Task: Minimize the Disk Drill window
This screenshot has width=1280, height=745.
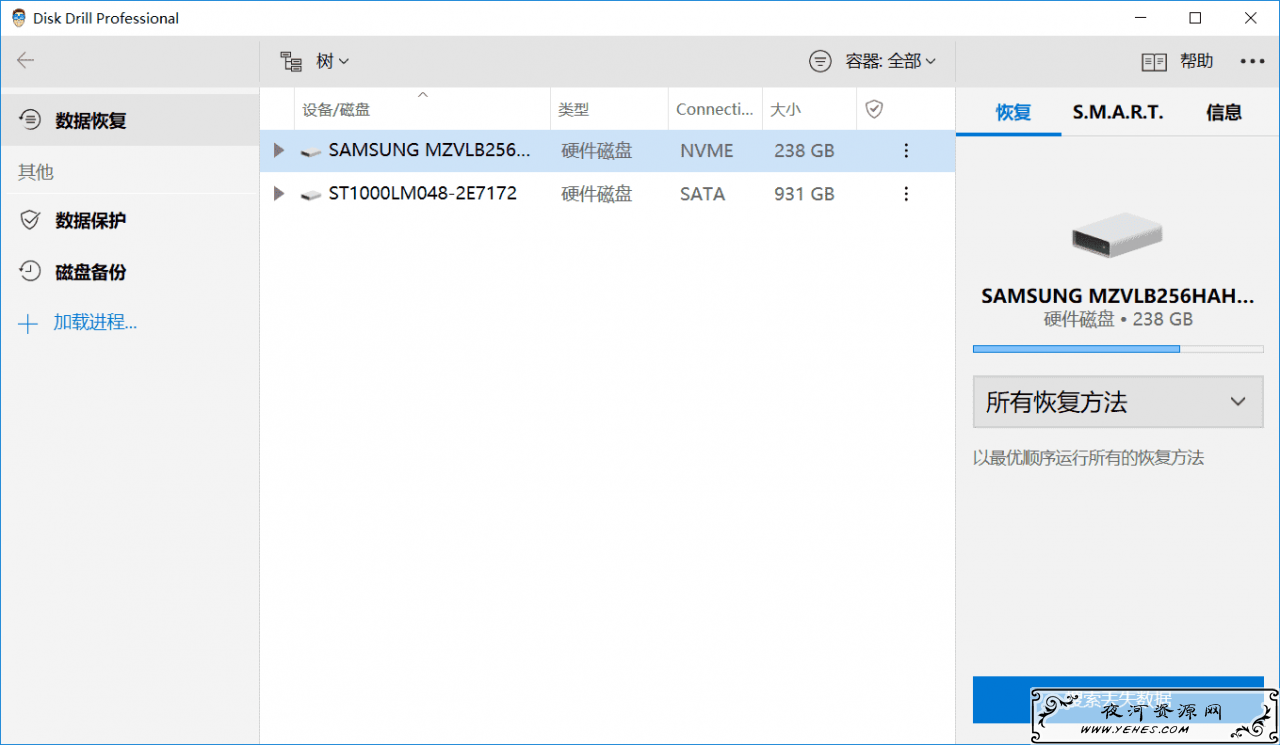Action: 1140,18
